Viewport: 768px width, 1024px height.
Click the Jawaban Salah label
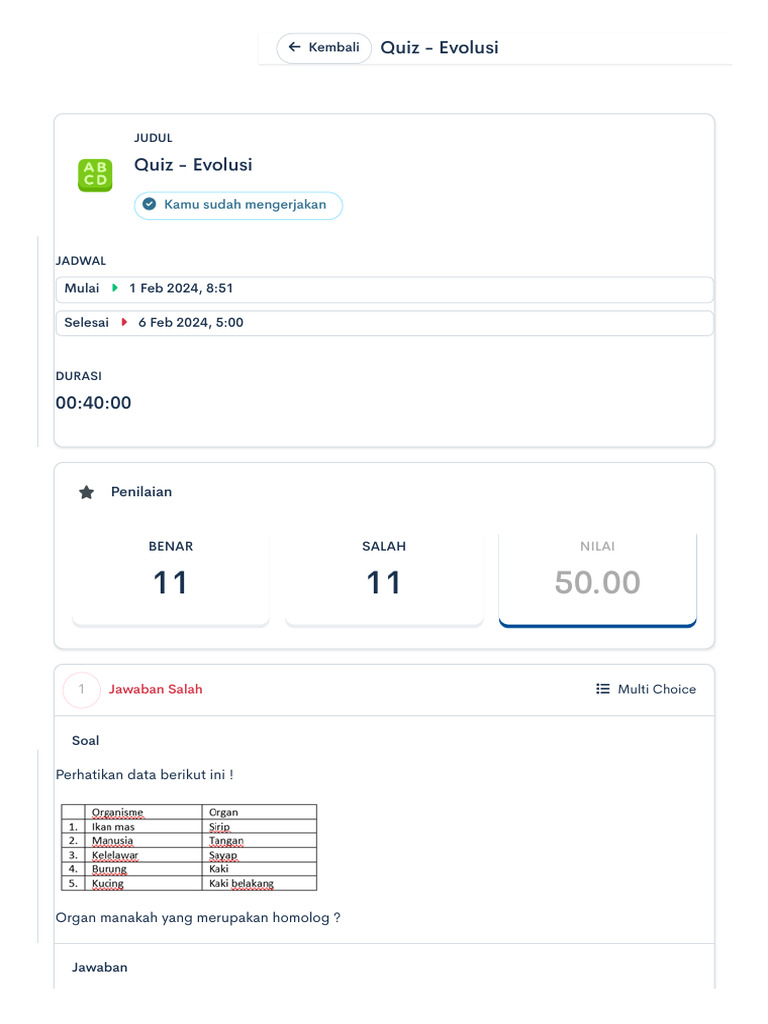click(156, 689)
